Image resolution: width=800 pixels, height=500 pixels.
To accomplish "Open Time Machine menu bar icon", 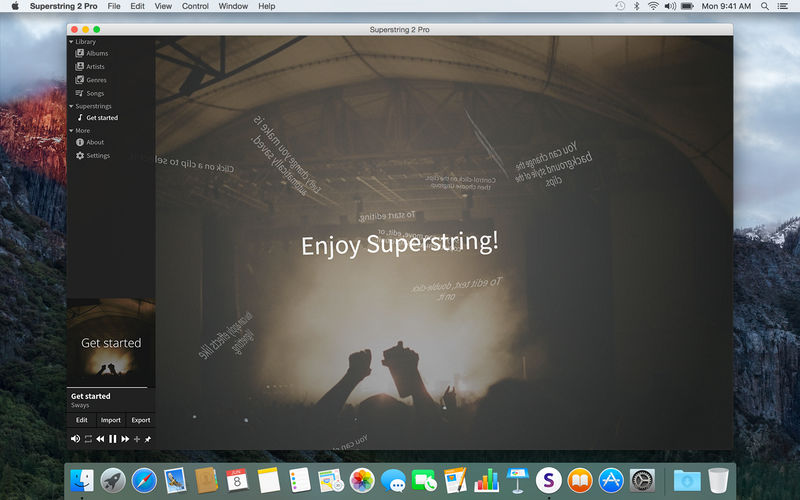I will pos(620,6).
